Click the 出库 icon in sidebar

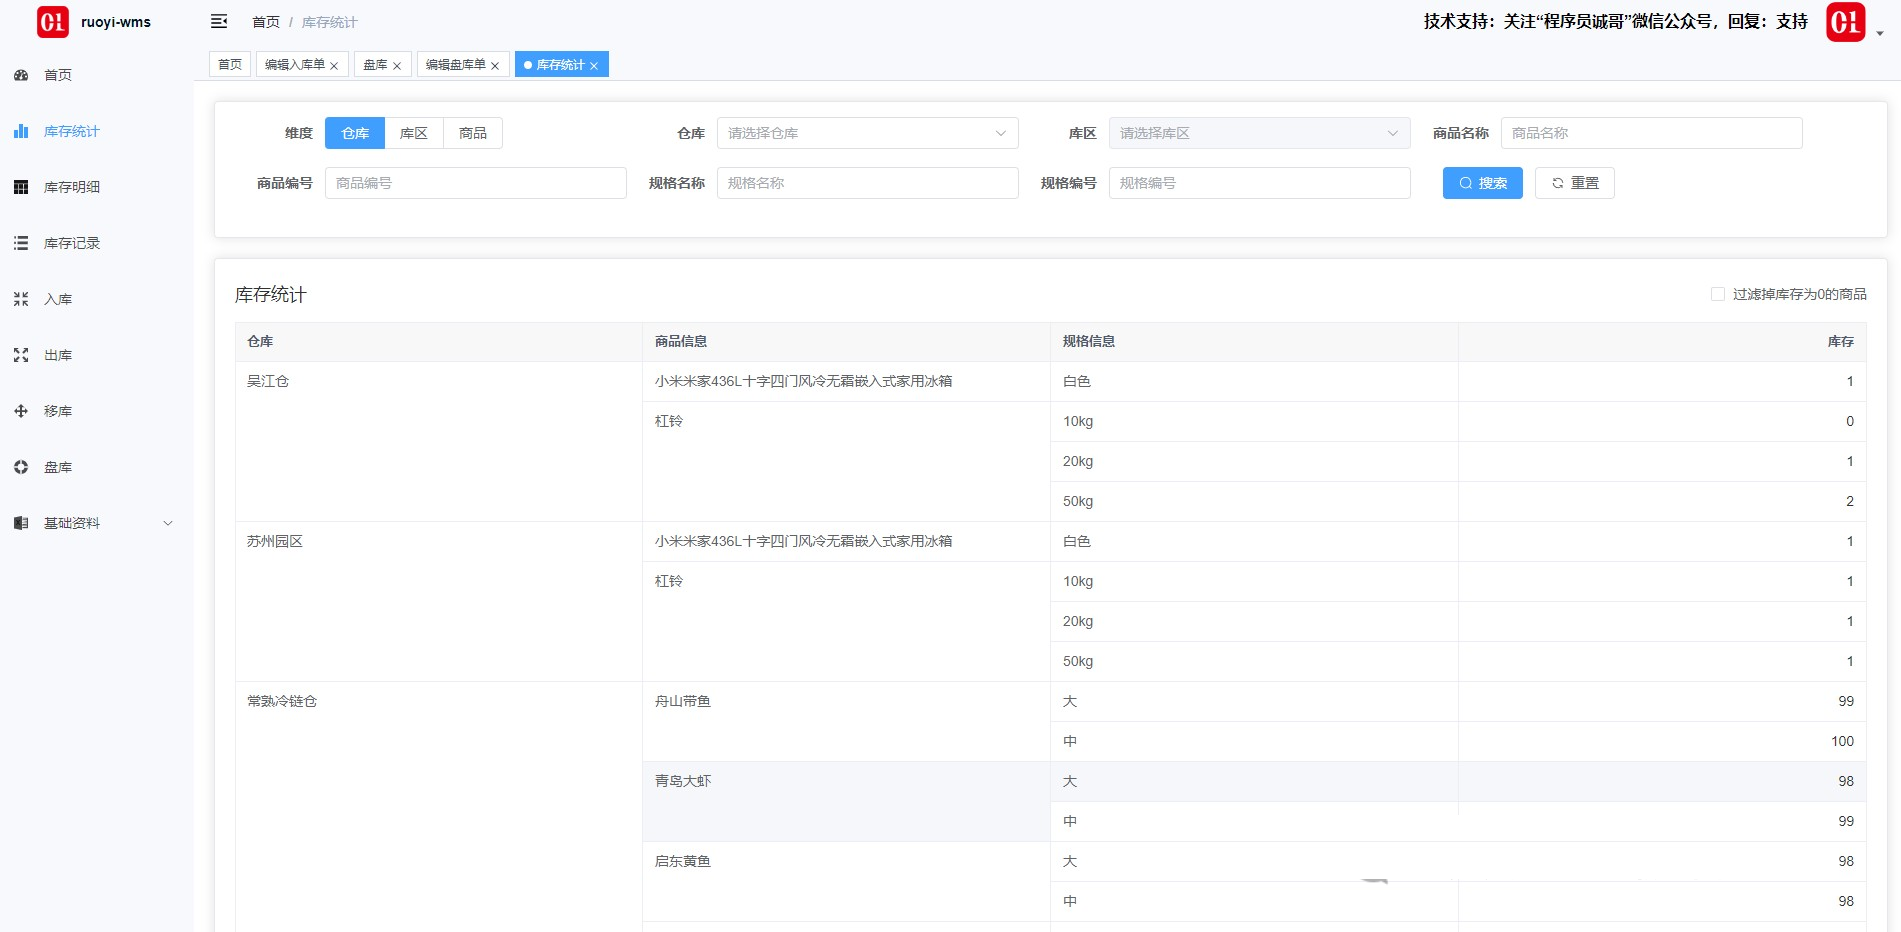click(x=21, y=355)
